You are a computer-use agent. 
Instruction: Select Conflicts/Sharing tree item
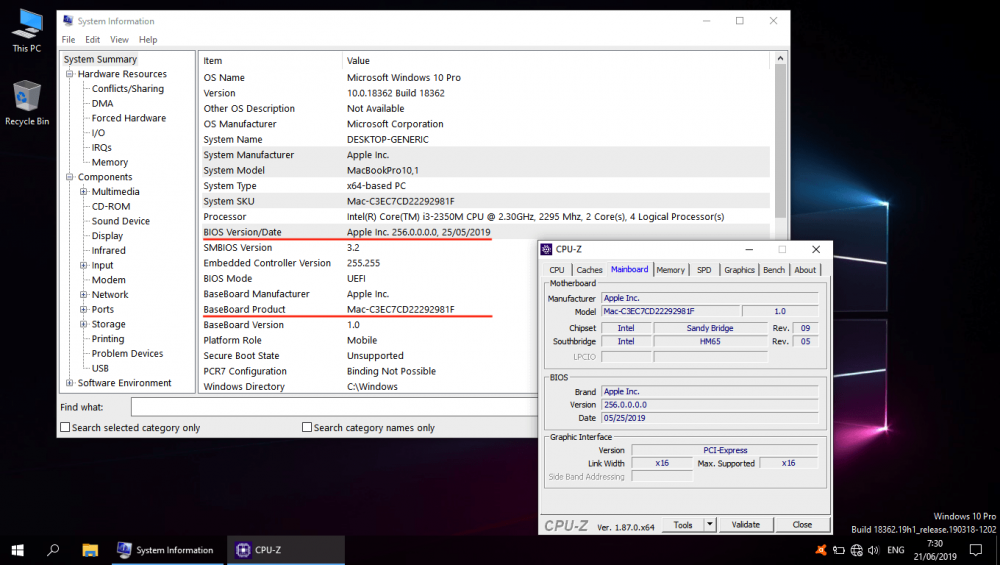pyautogui.click(x=128, y=89)
